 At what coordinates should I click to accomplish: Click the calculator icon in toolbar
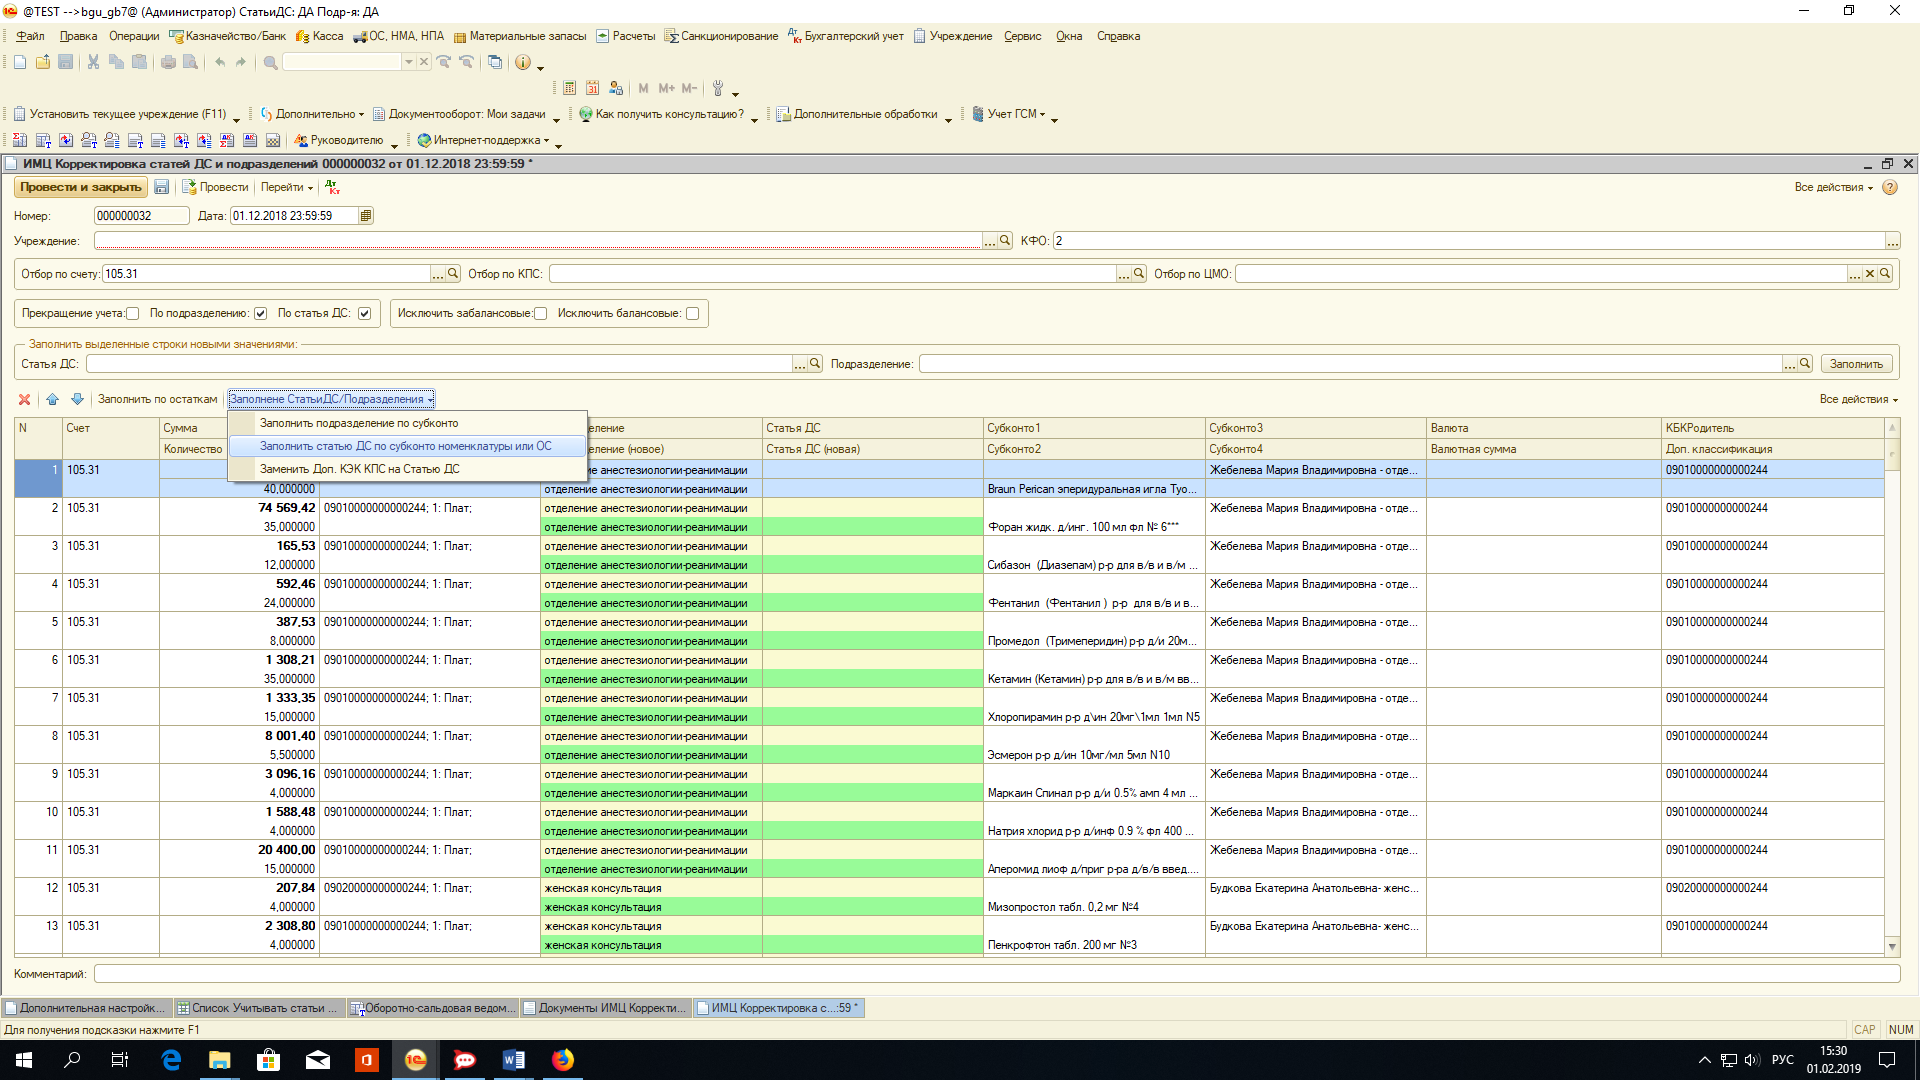[570, 88]
